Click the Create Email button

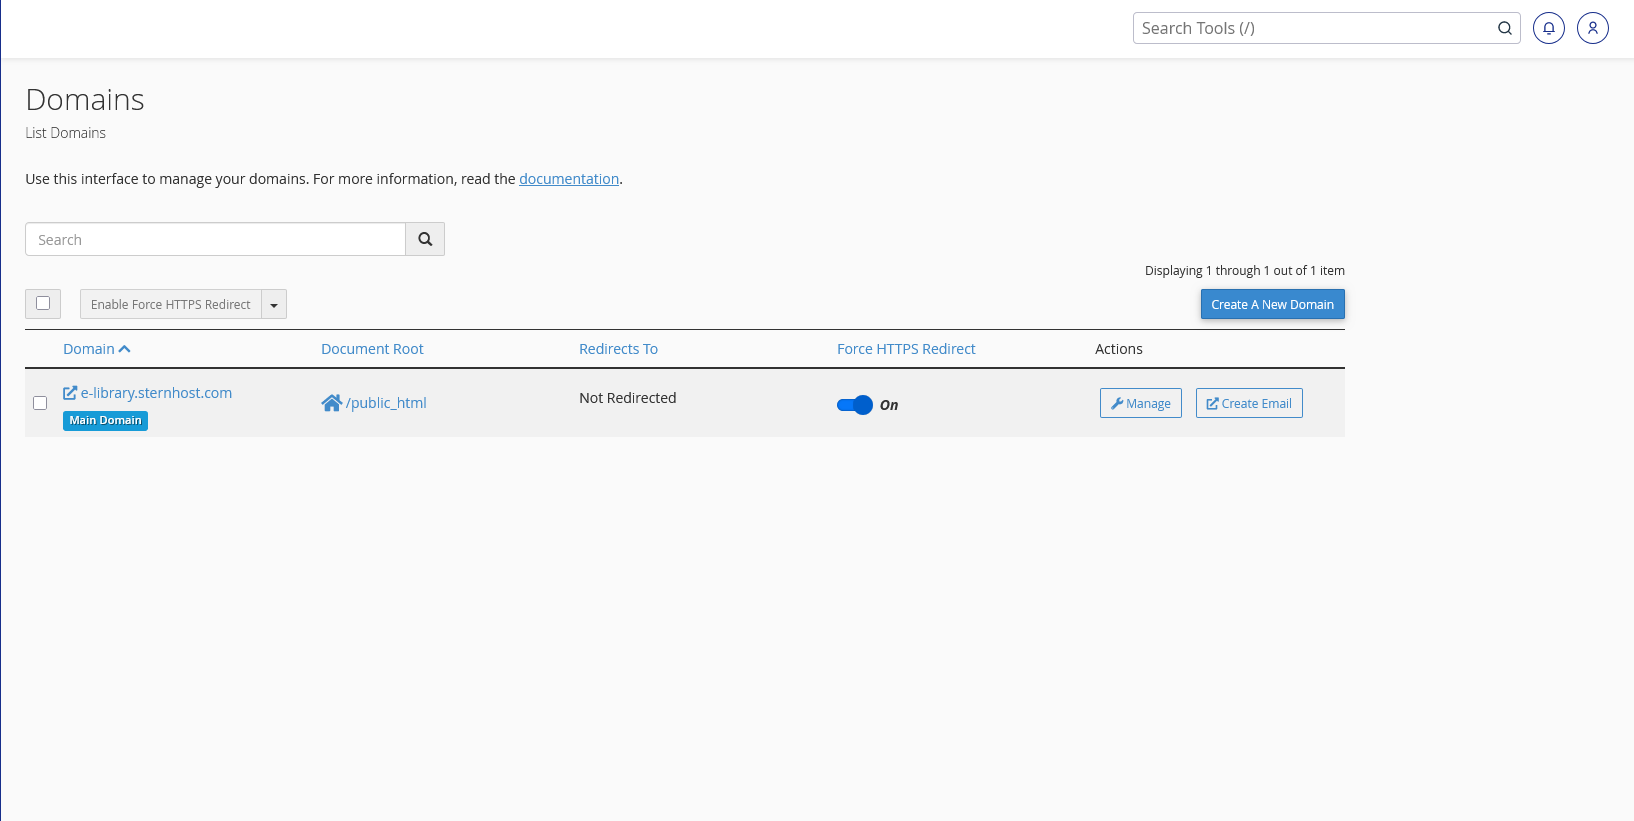point(1249,403)
